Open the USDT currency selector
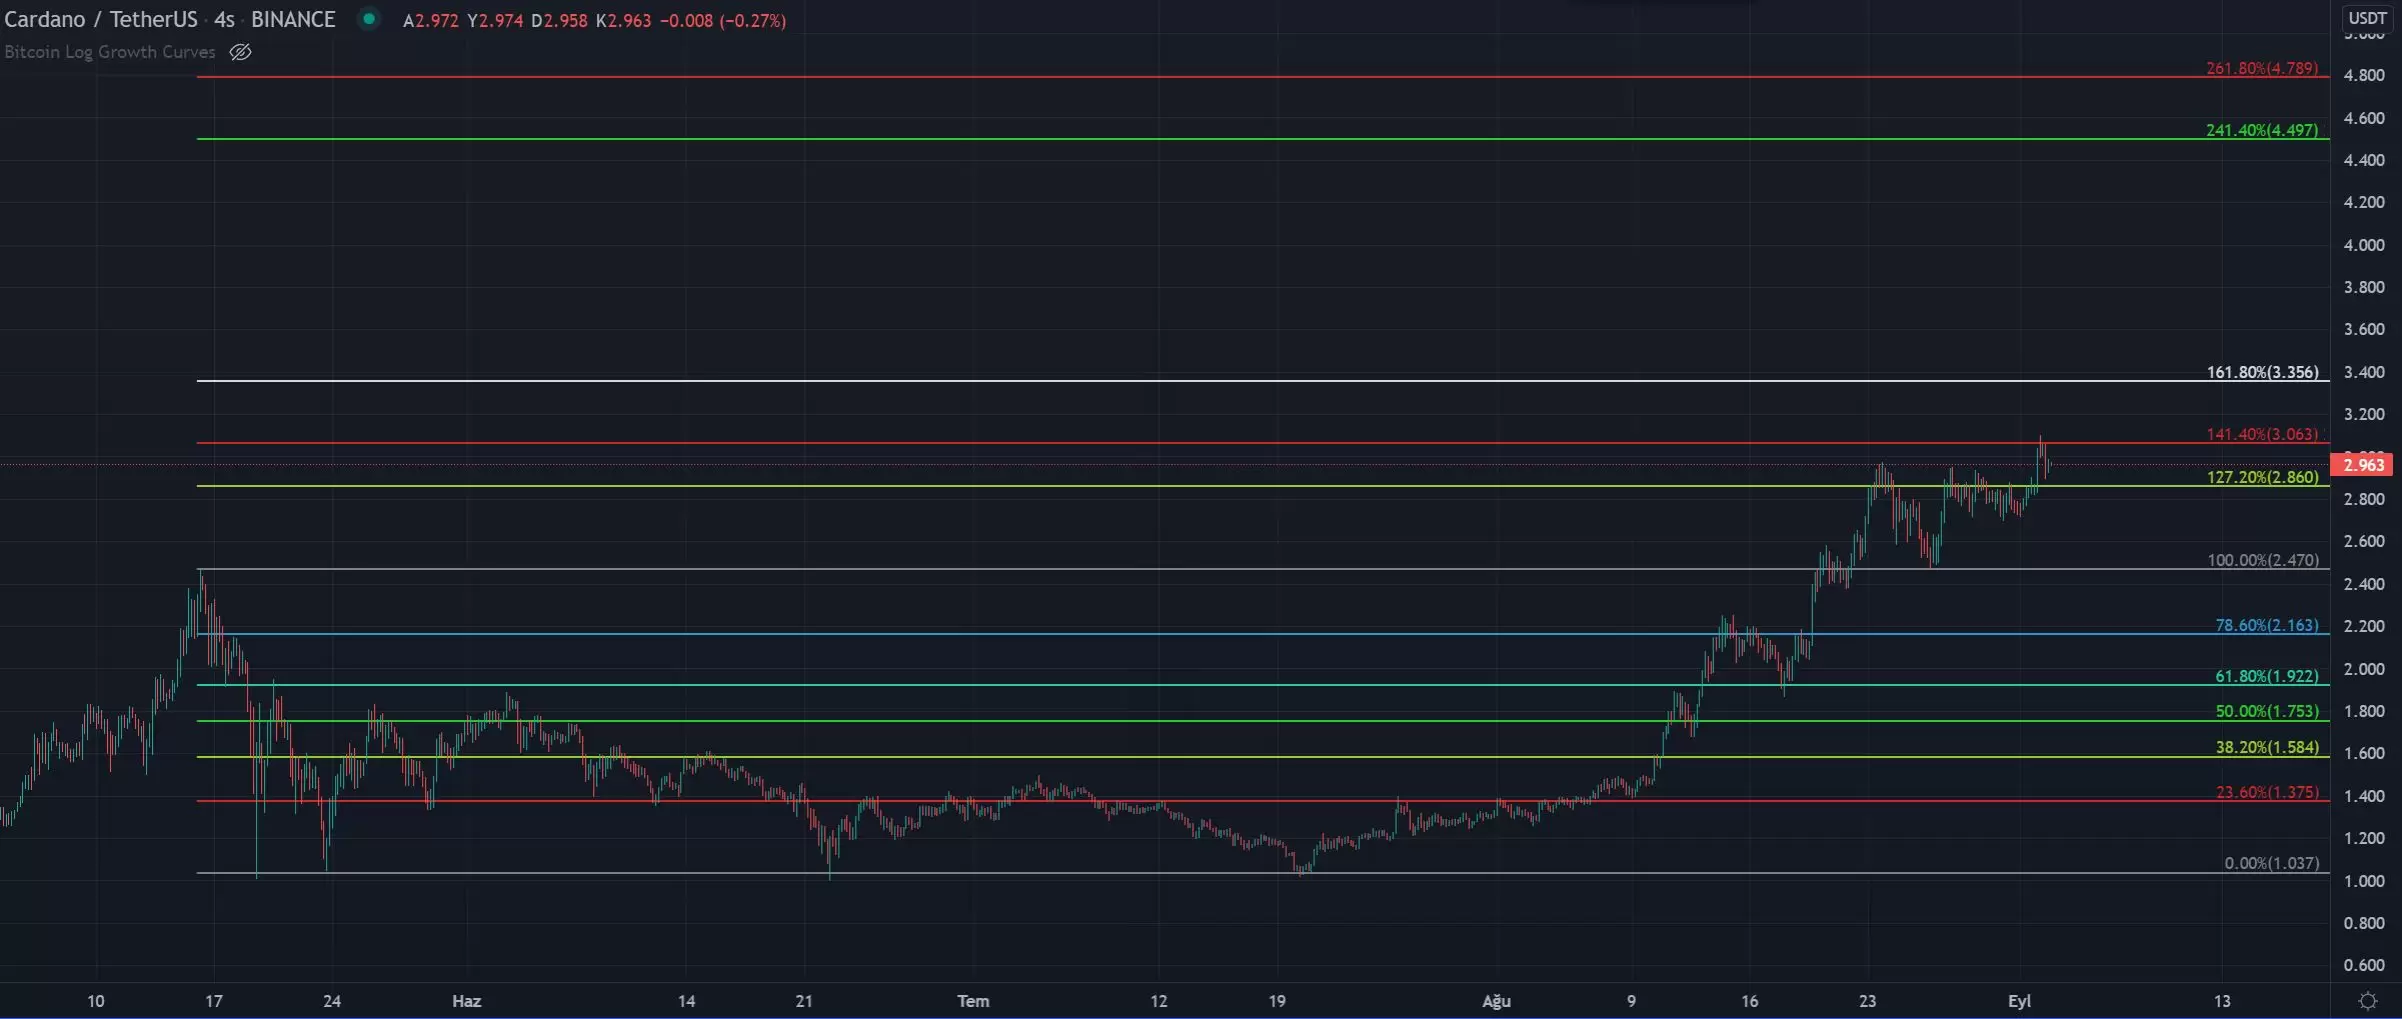This screenshot has width=2402, height=1019. pos(2367,18)
